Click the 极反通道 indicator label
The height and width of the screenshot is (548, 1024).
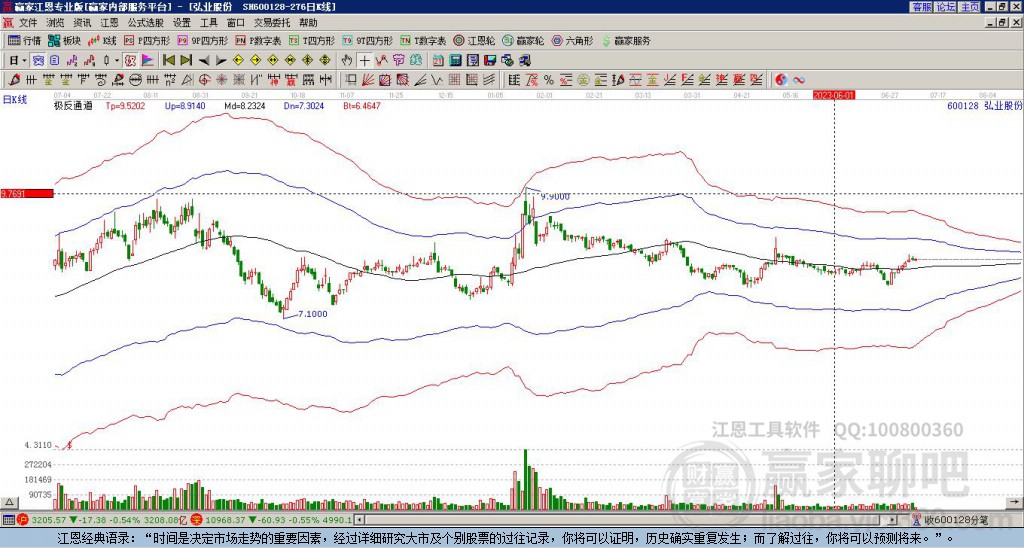[x=72, y=105]
